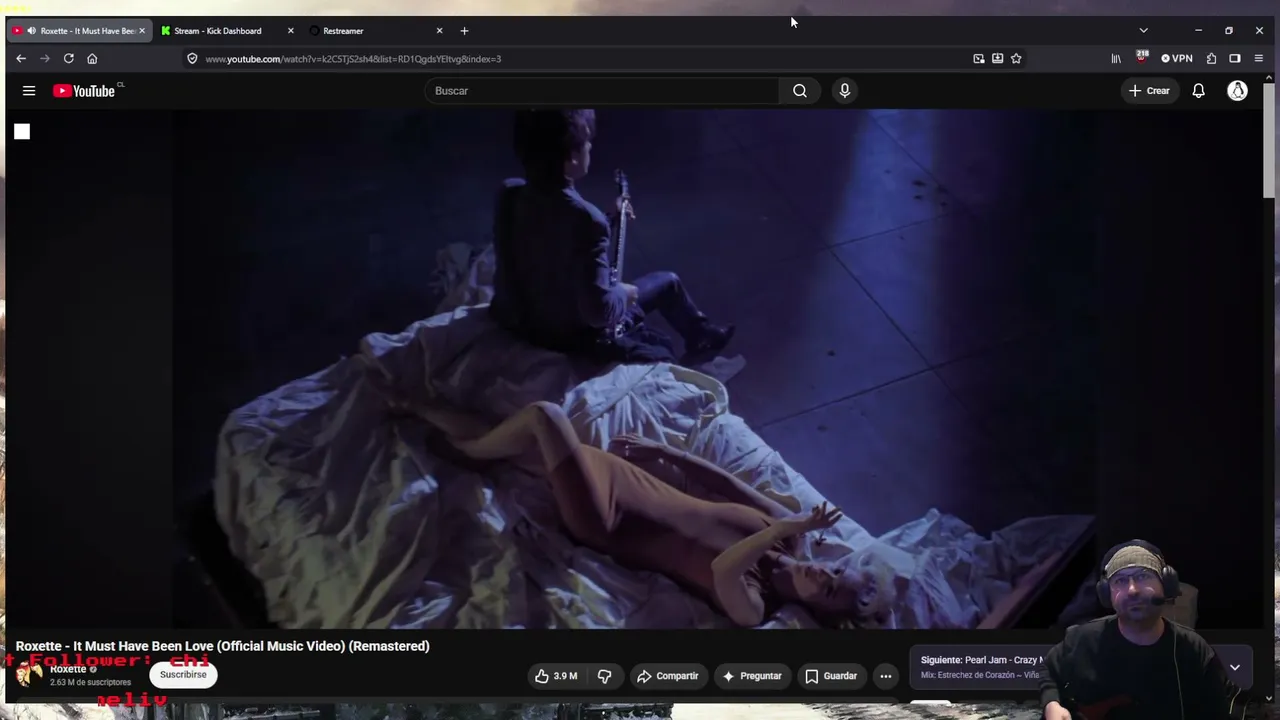1280x720 pixels.
Task: Open more actions for the video
Action: [x=885, y=676]
